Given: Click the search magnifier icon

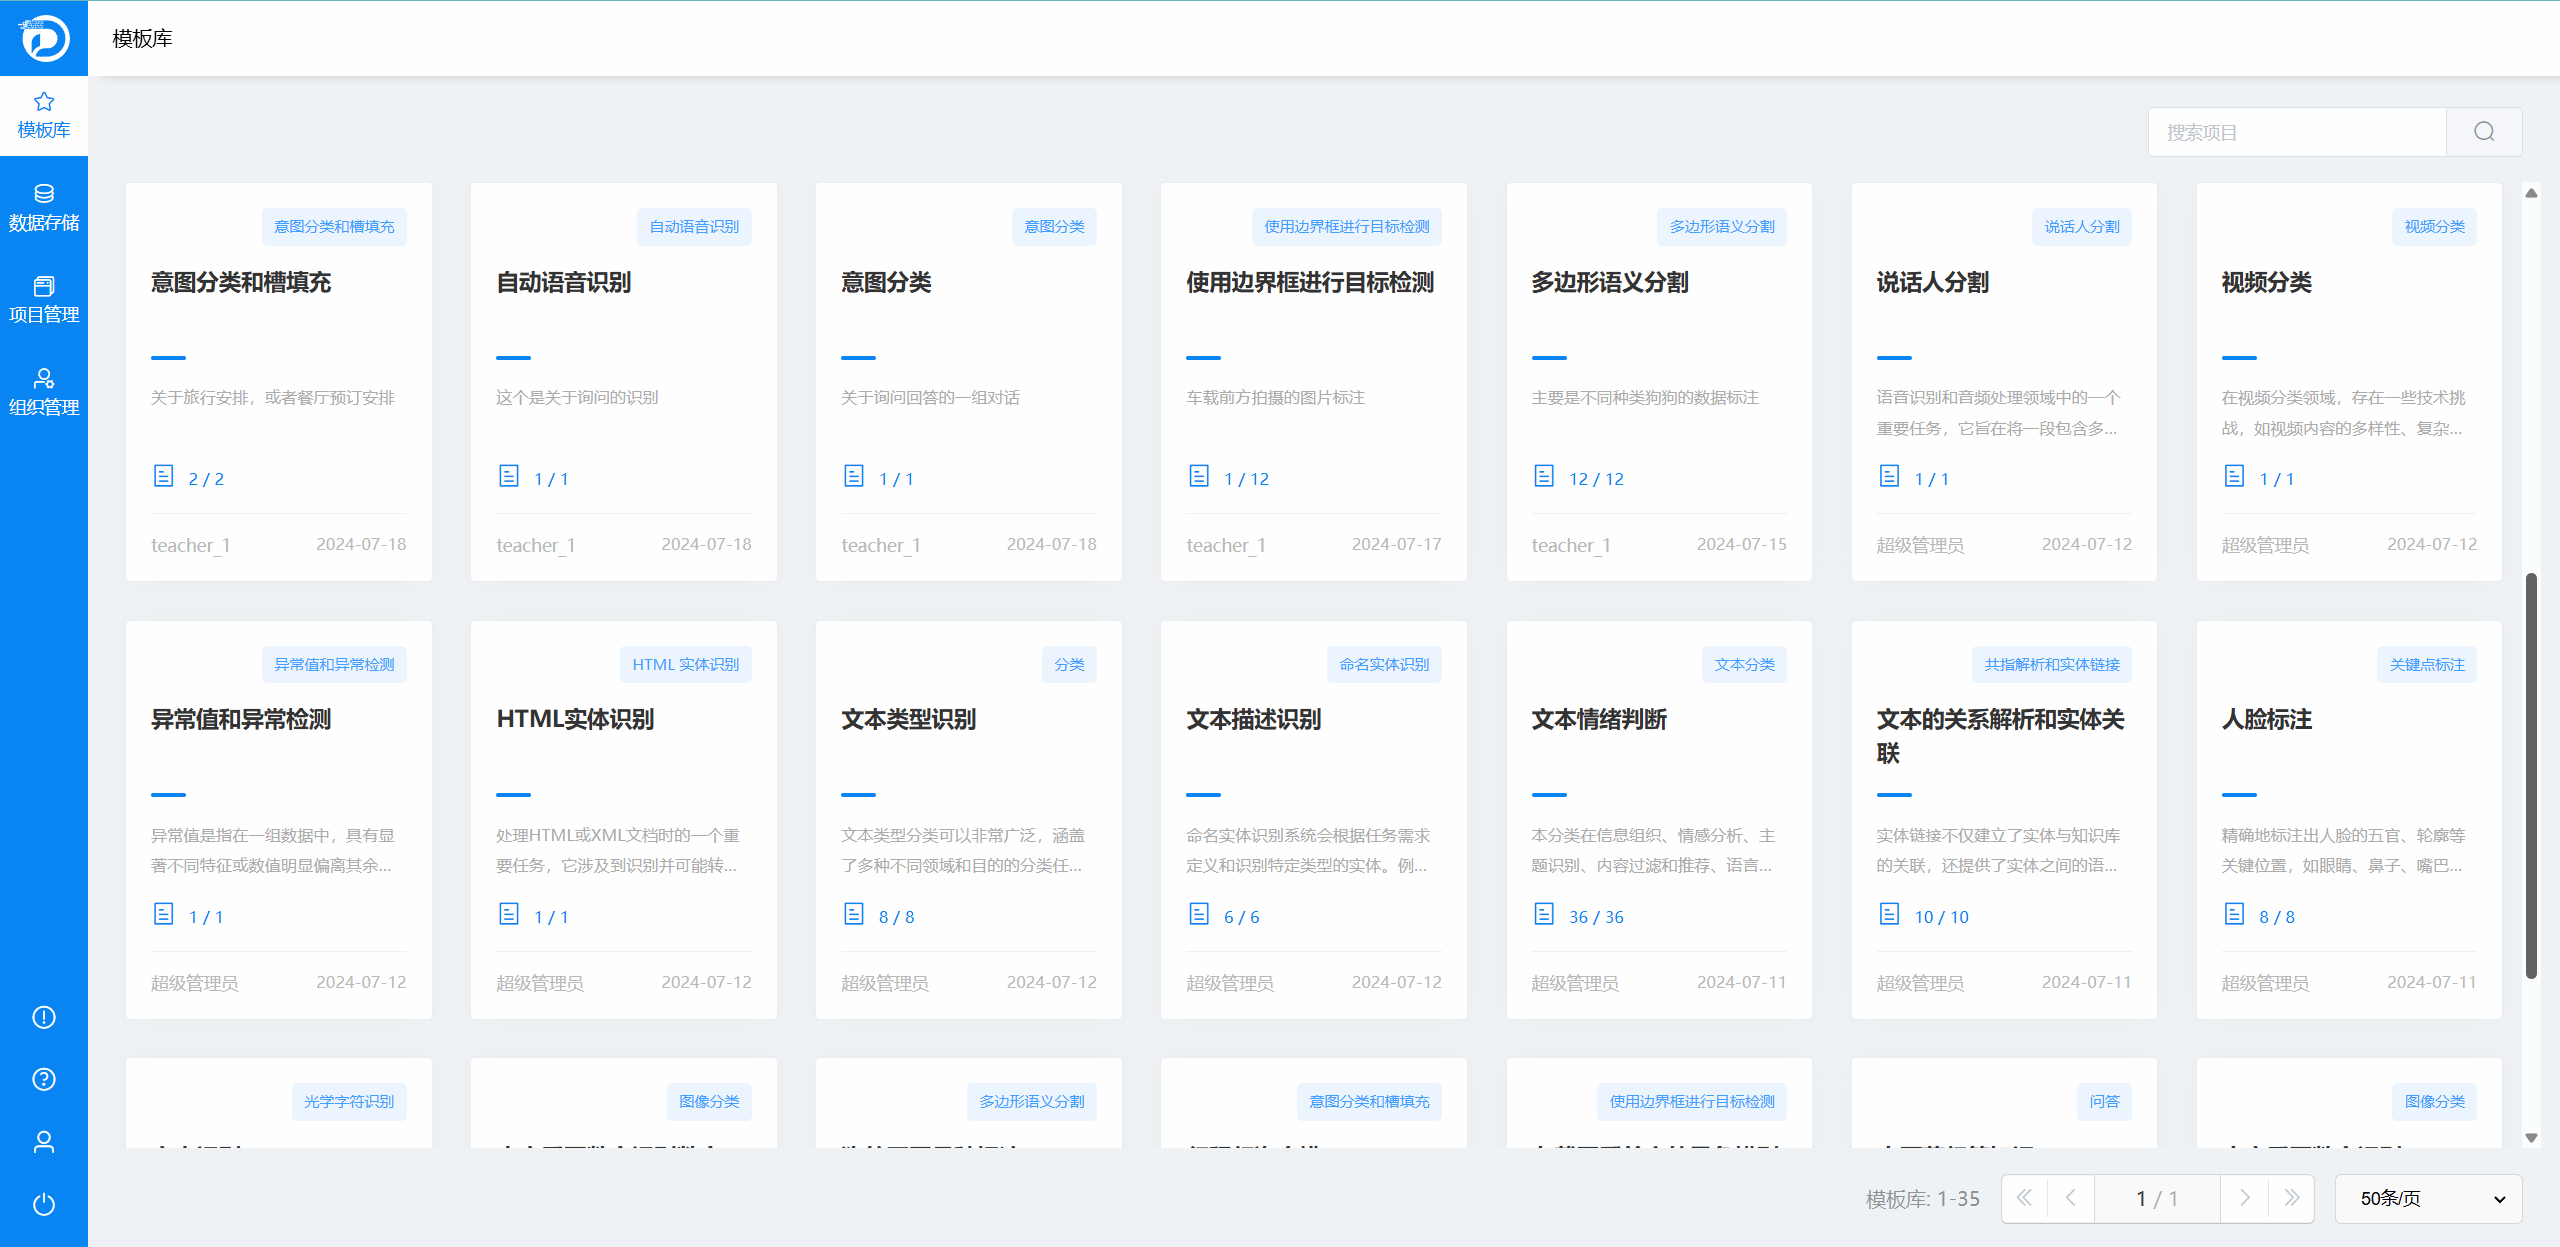Looking at the screenshot, I should 2483,132.
